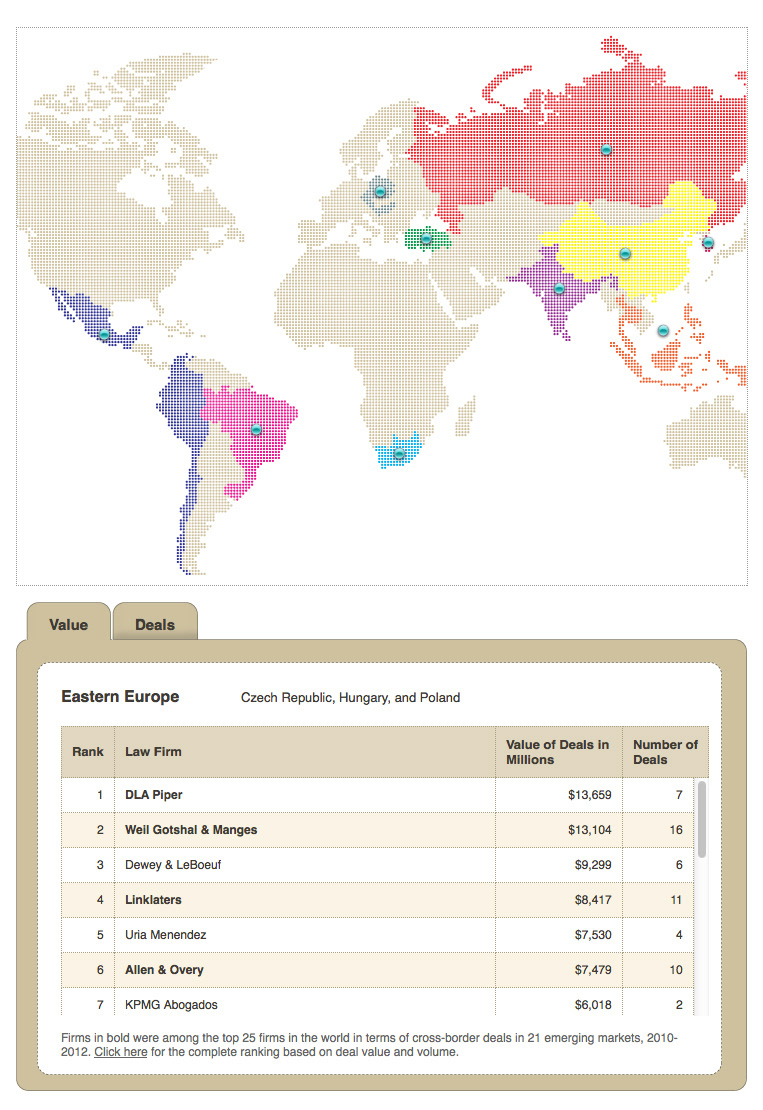The image size is (763, 1110).
Task: Select the China map marker
Action: pos(624,253)
